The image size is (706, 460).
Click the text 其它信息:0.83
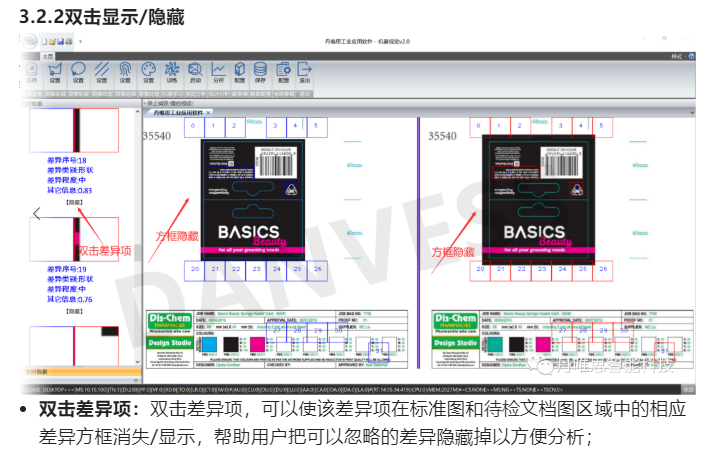[69, 190]
